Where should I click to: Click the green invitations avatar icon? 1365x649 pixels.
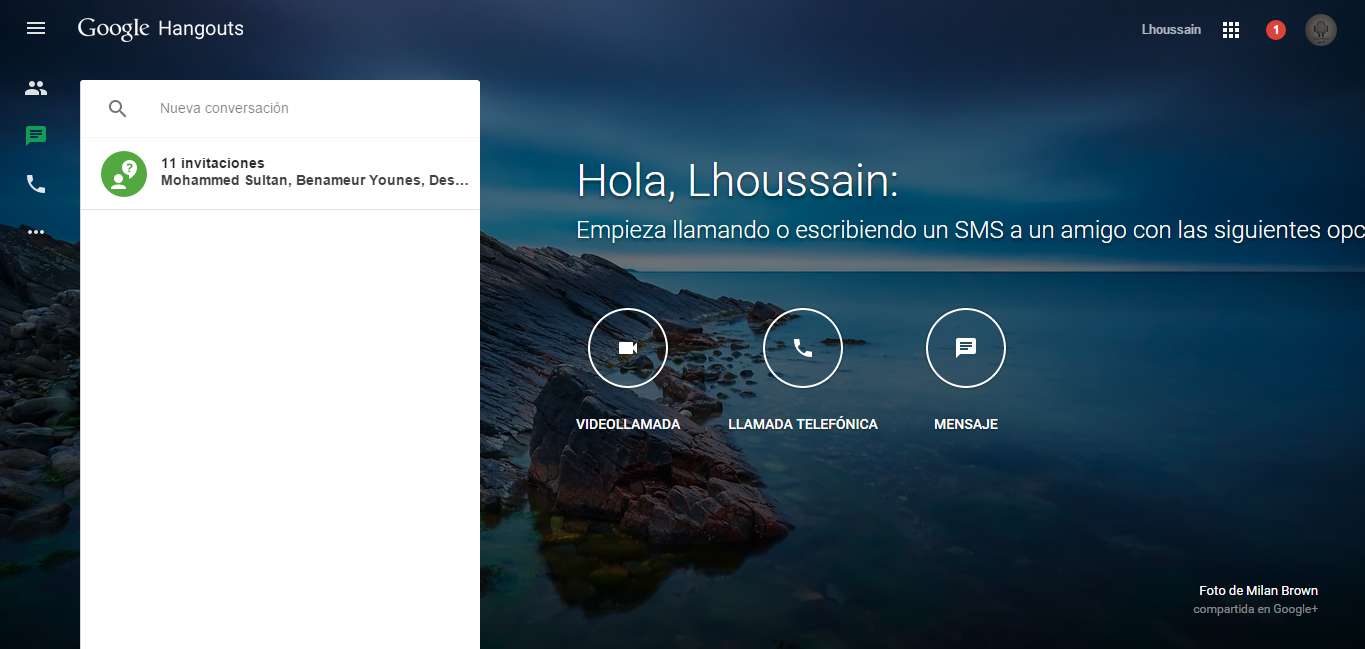point(124,174)
